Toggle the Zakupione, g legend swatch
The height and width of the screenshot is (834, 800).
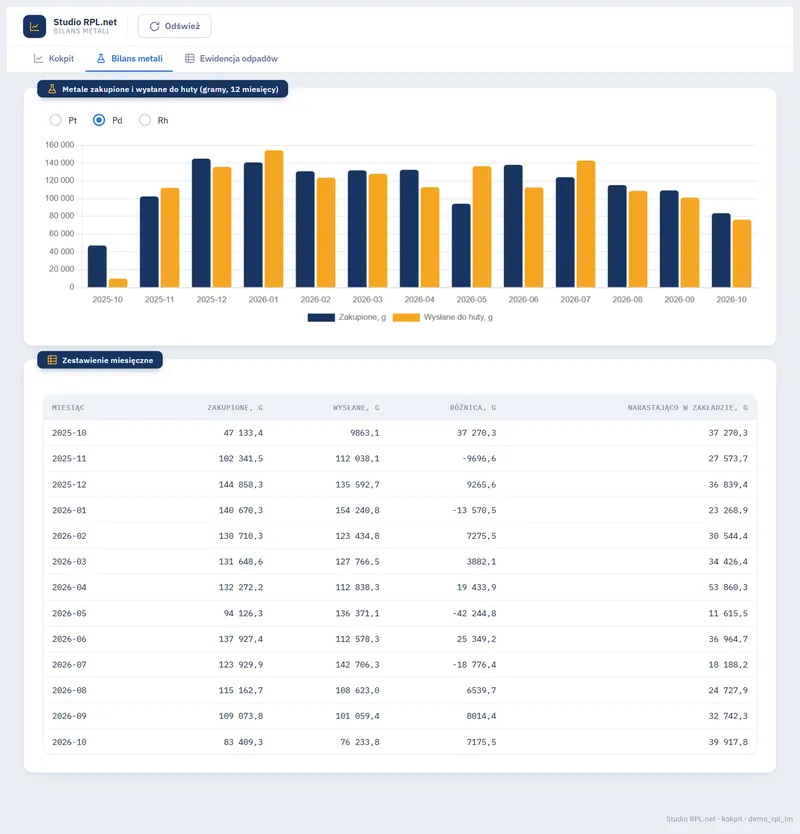[321, 318]
